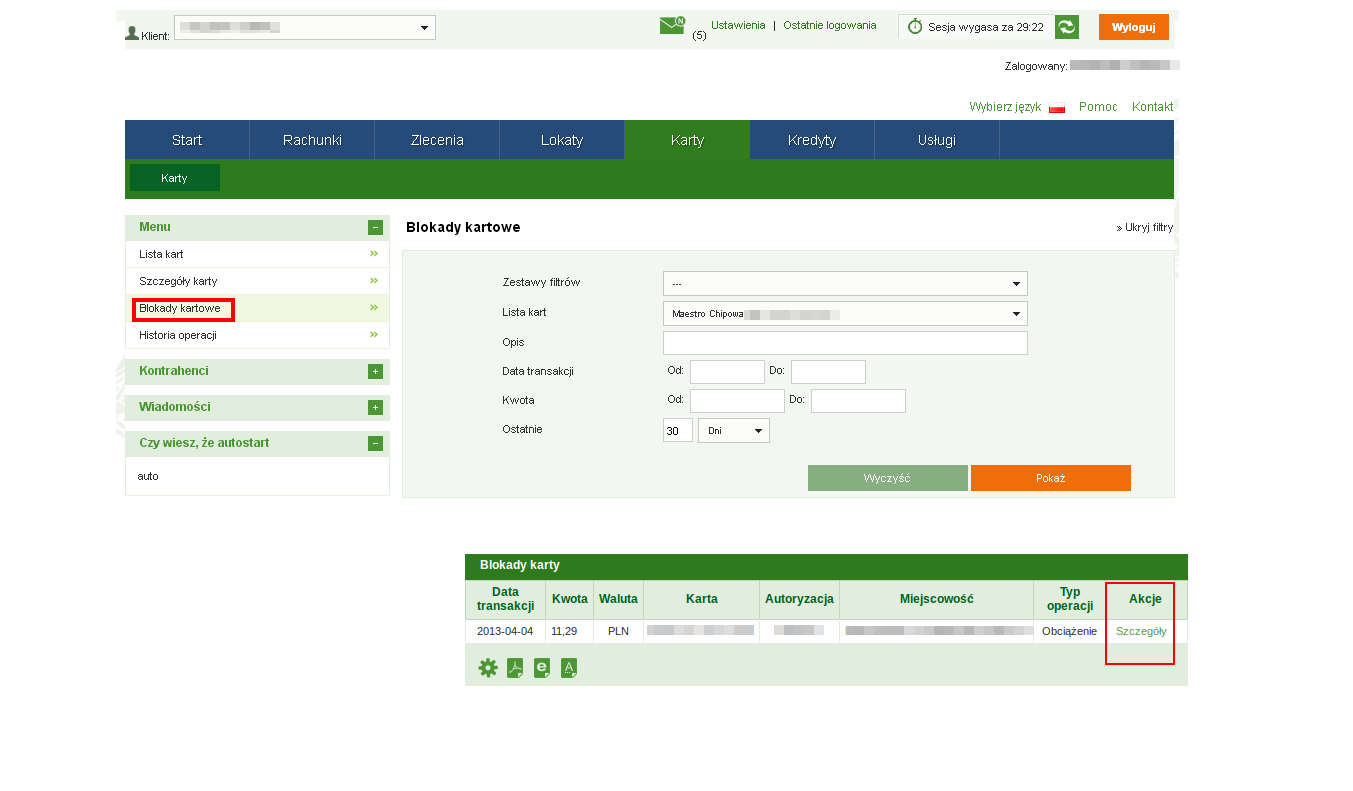The height and width of the screenshot is (791, 1353).
Task: Export card blocks to PDF
Action: pos(515,668)
